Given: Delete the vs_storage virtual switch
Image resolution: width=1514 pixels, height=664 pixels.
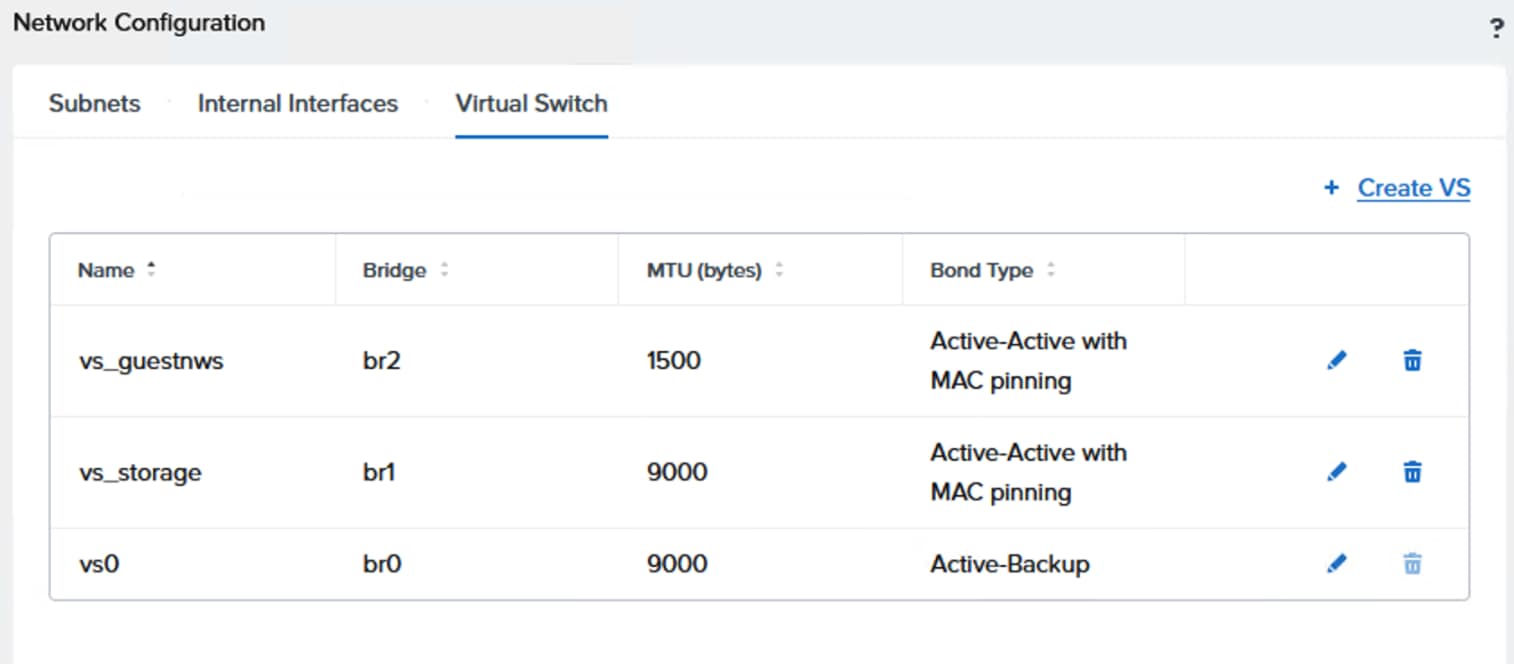Looking at the screenshot, I should click(x=1412, y=471).
